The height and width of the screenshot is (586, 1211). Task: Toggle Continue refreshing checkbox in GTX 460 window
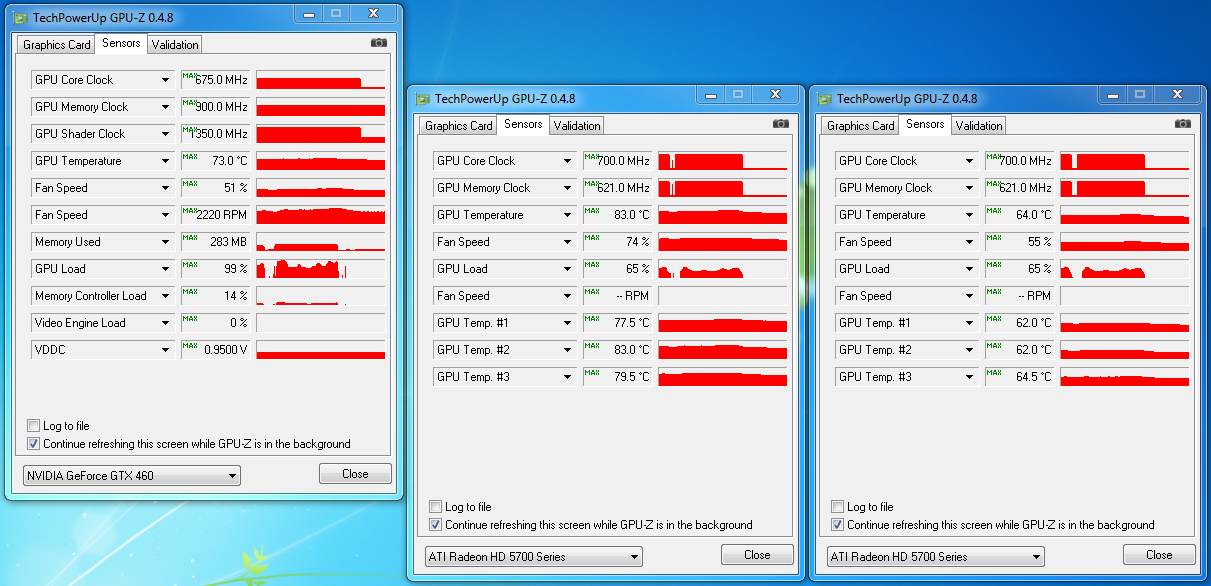pyautogui.click(x=34, y=444)
